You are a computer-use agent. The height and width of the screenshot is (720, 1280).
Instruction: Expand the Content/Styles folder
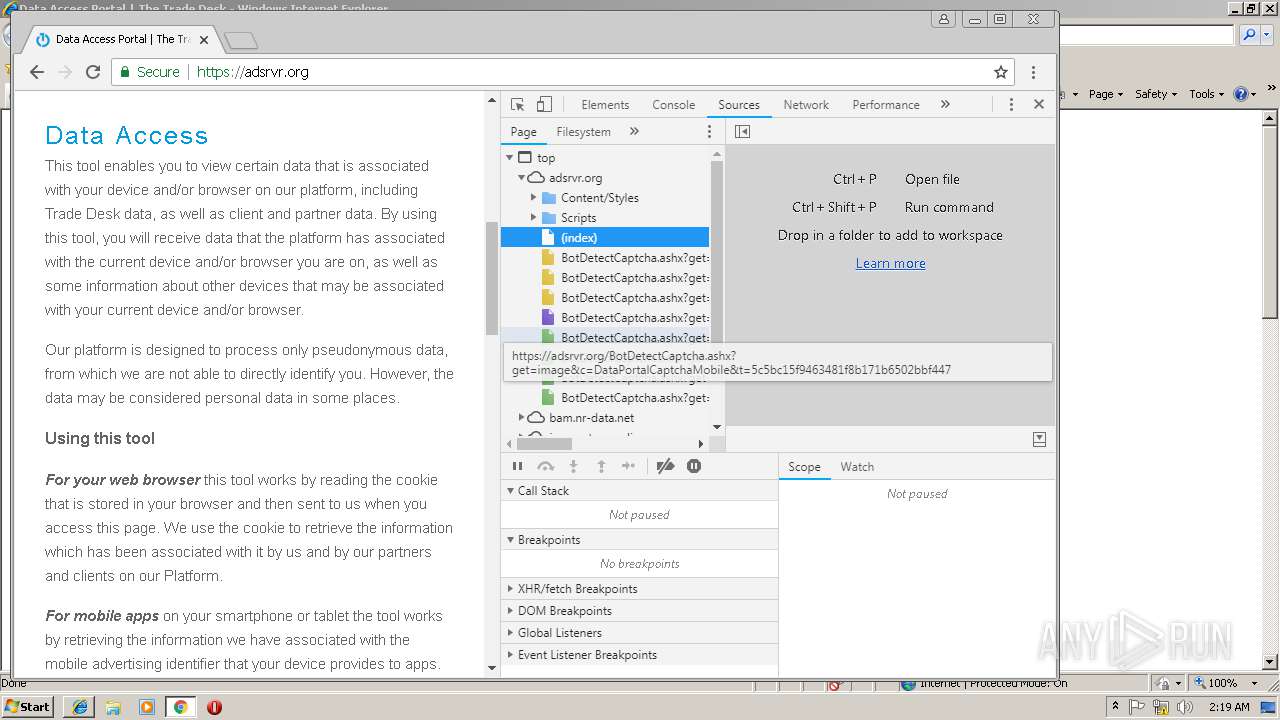point(534,197)
